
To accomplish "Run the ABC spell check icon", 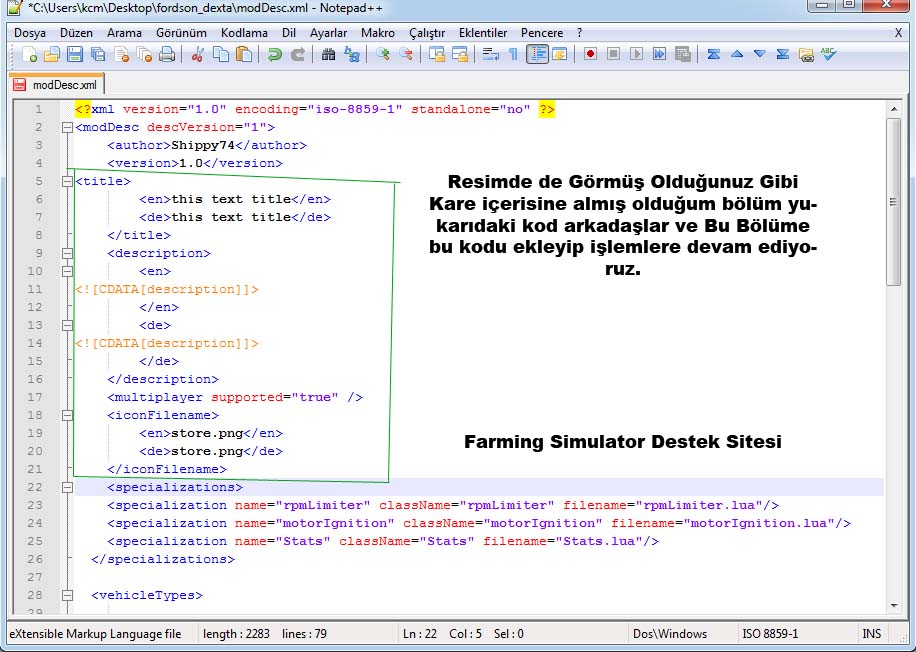I will click(x=829, y=54).
